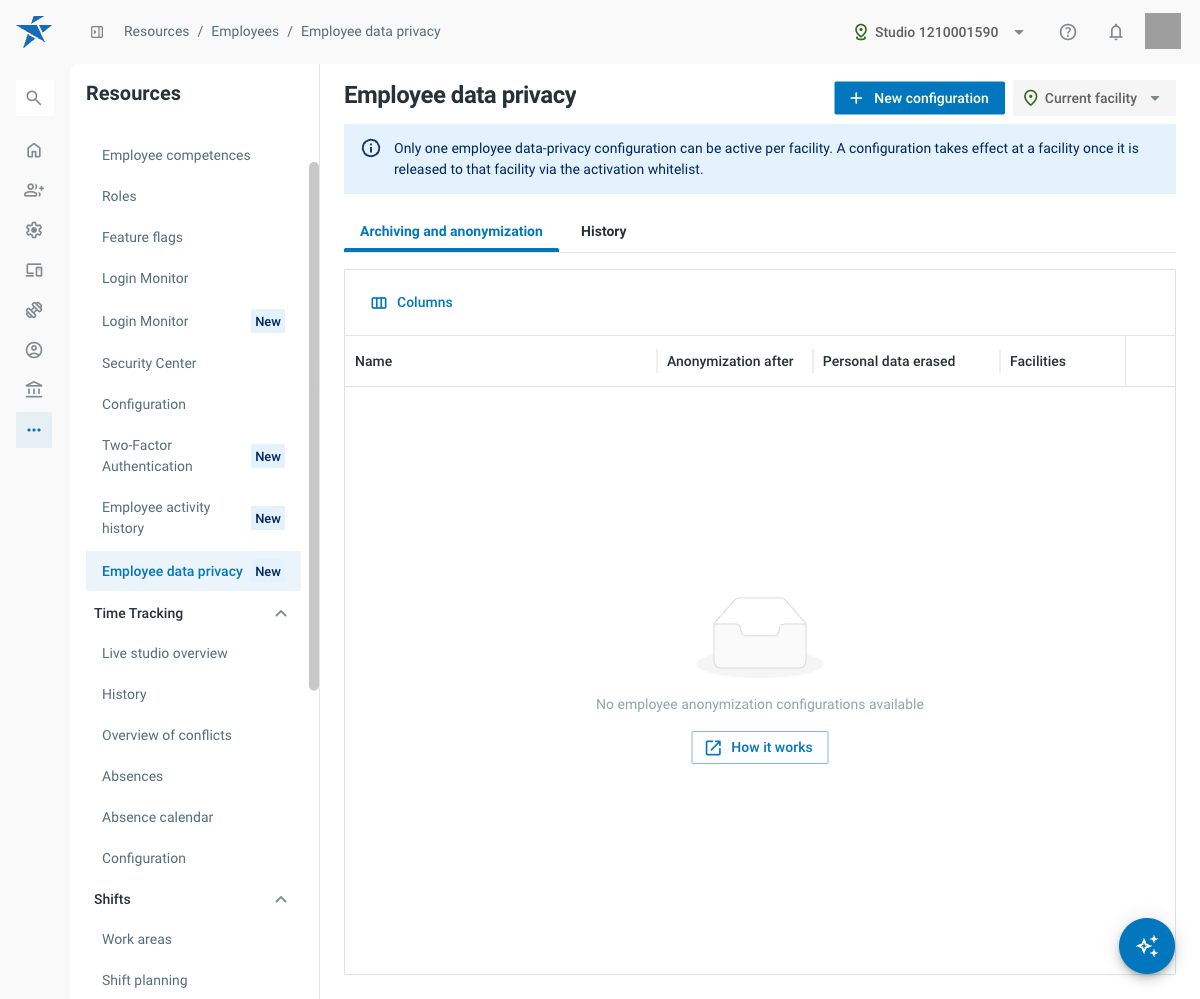Click the Shifts section heading
Screen dimensions: 1200x999
tap(112, 899)
